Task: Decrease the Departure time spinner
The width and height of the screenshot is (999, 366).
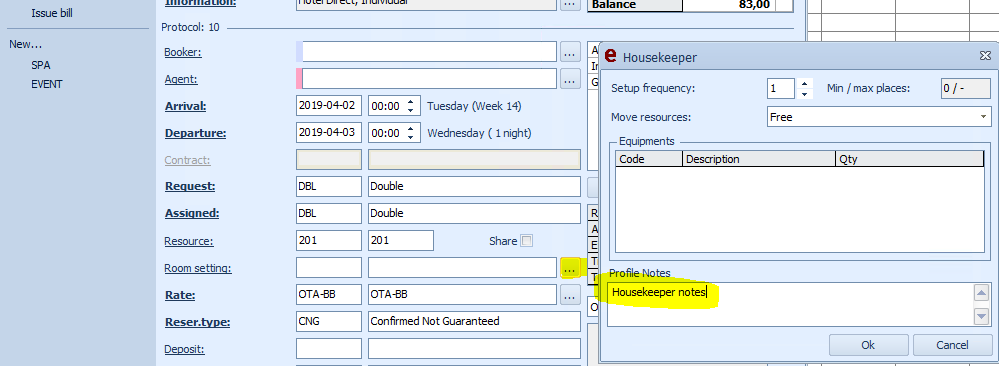Action: click(x=411, y=138)
